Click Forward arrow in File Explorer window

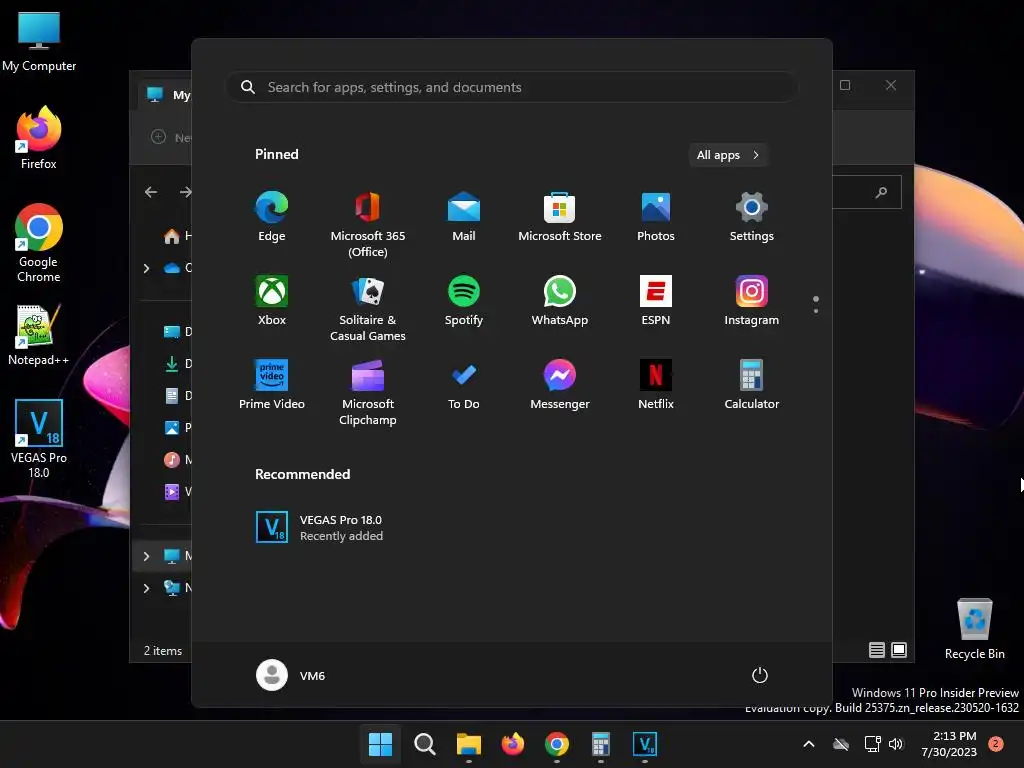click(x=185, y=192)
